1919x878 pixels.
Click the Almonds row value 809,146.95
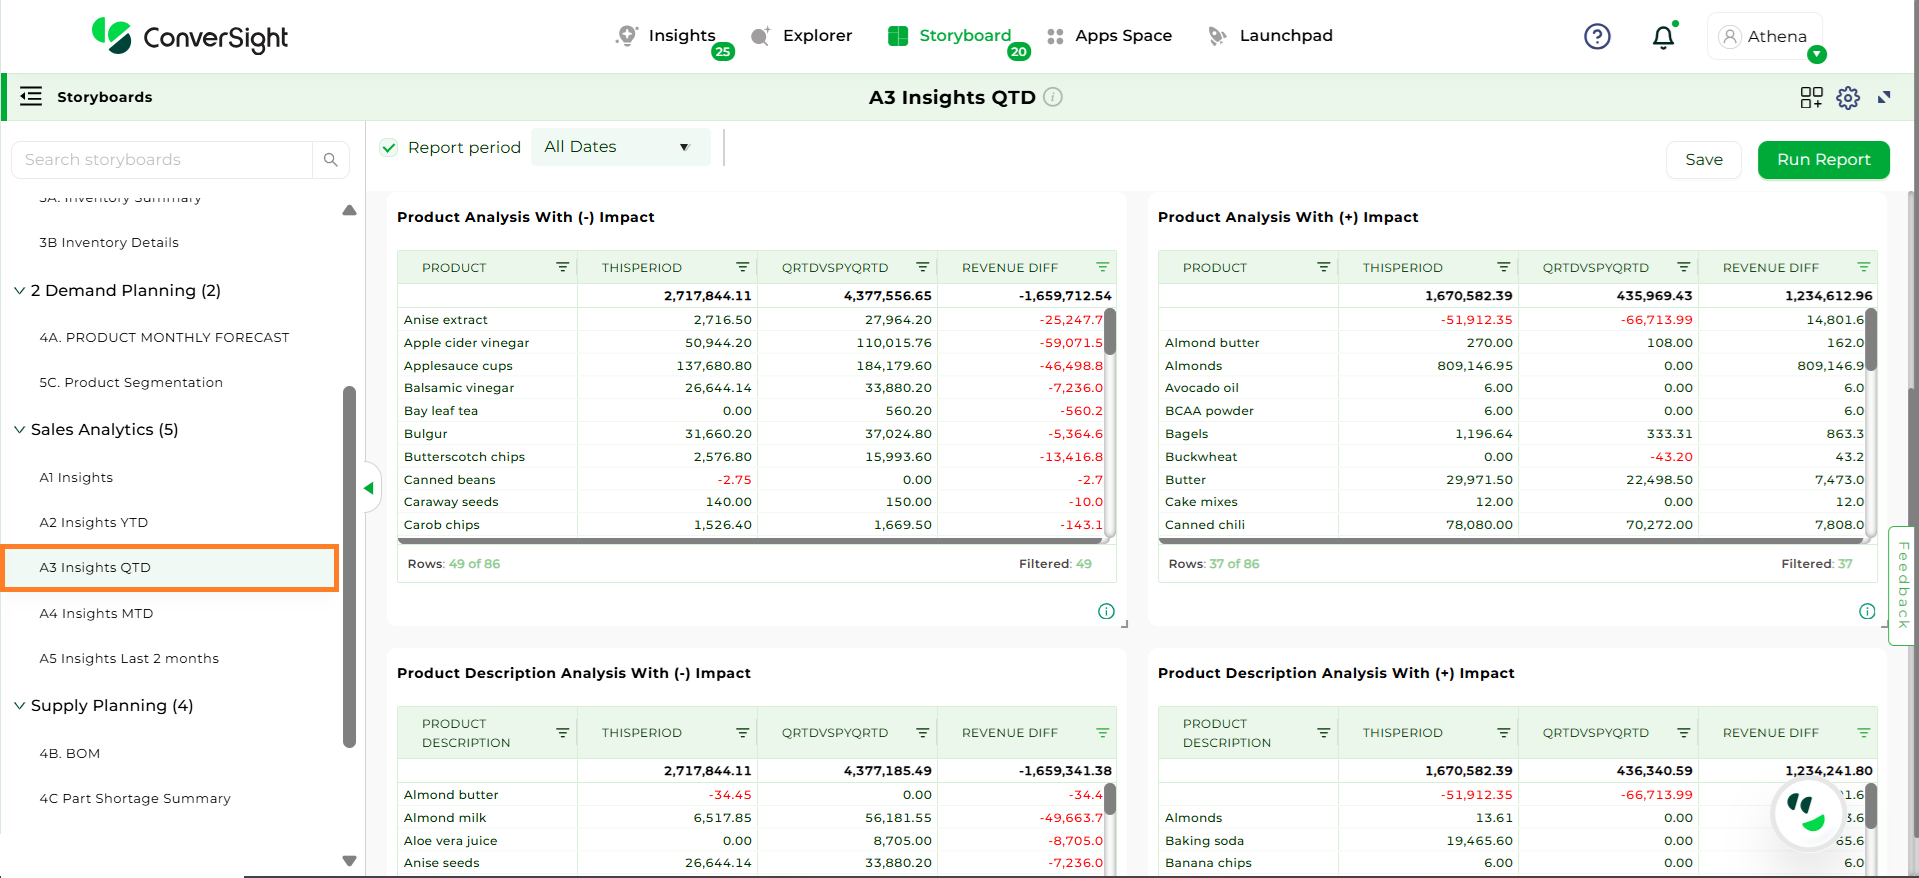pyautogui.click(x=1475, y=366)
